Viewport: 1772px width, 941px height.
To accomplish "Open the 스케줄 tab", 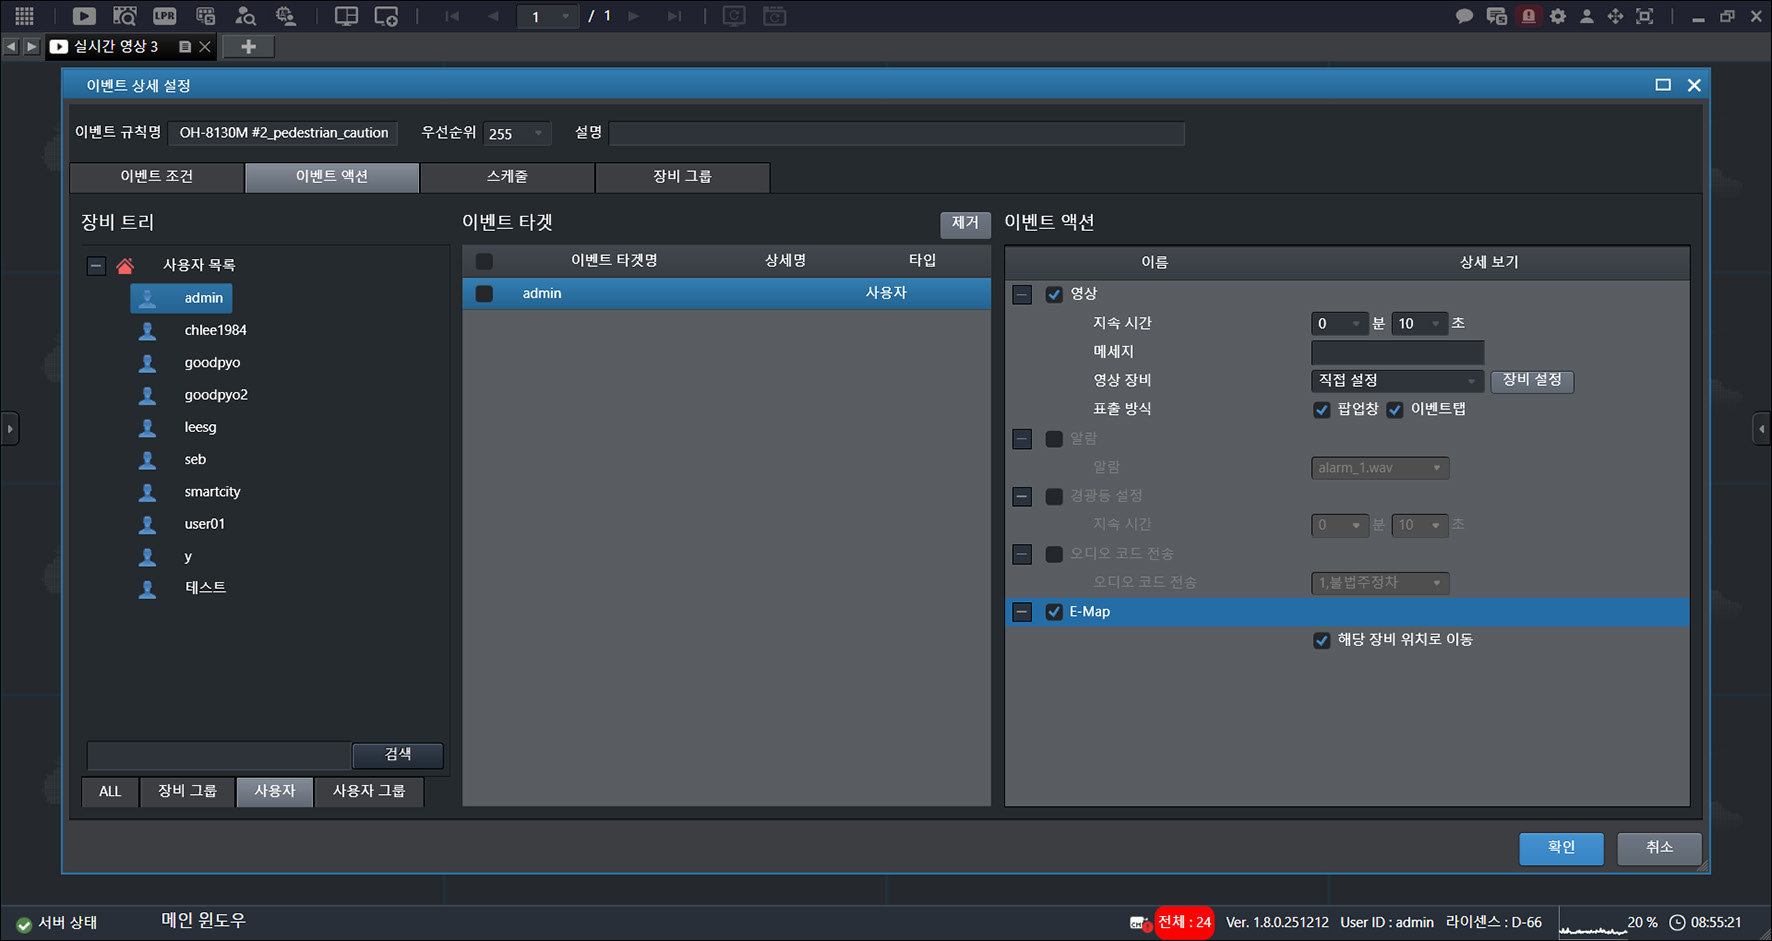I will coord(507,177).
